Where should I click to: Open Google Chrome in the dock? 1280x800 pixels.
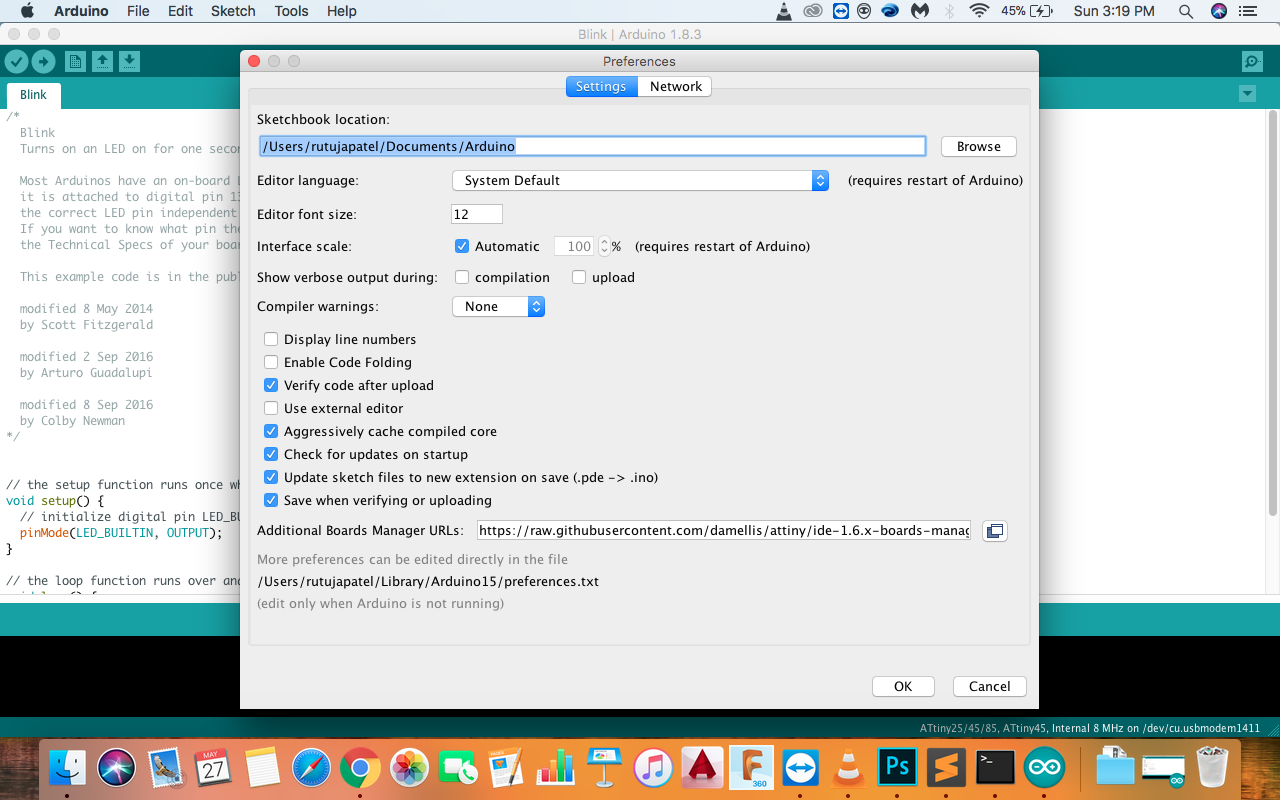360,768
